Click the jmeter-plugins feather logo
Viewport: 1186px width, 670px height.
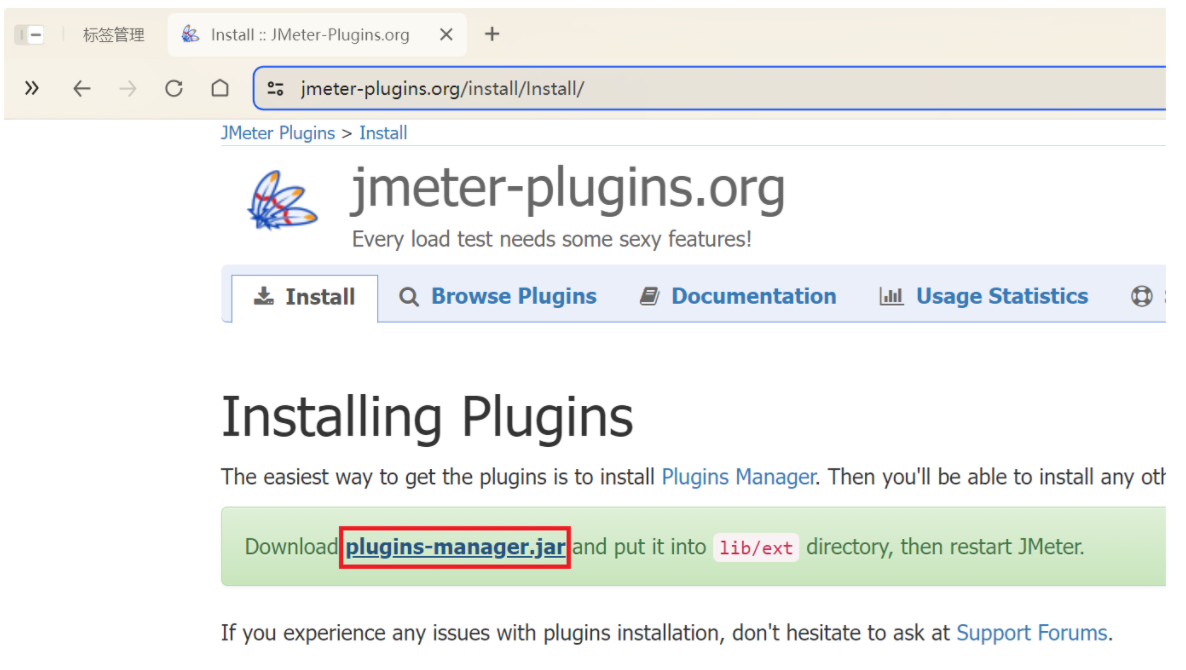click(x=281, y=200)
